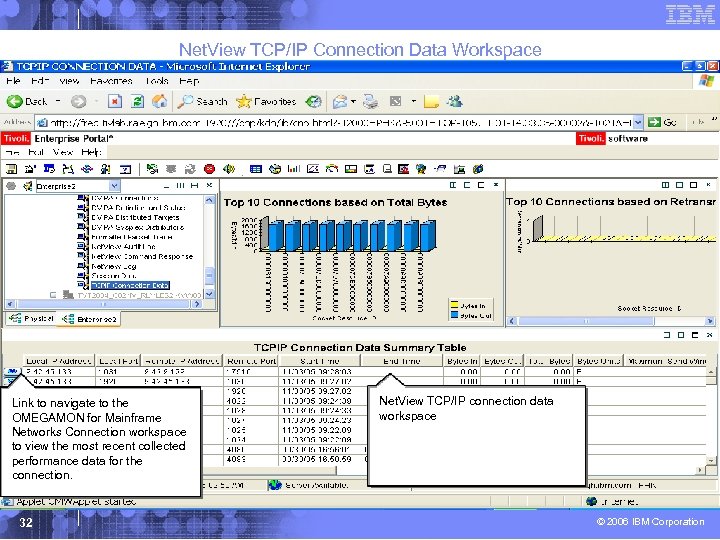Click the Go button next to address bar
Image resolution: width=720 pixels, height=540 pixels.
(662, 123)
